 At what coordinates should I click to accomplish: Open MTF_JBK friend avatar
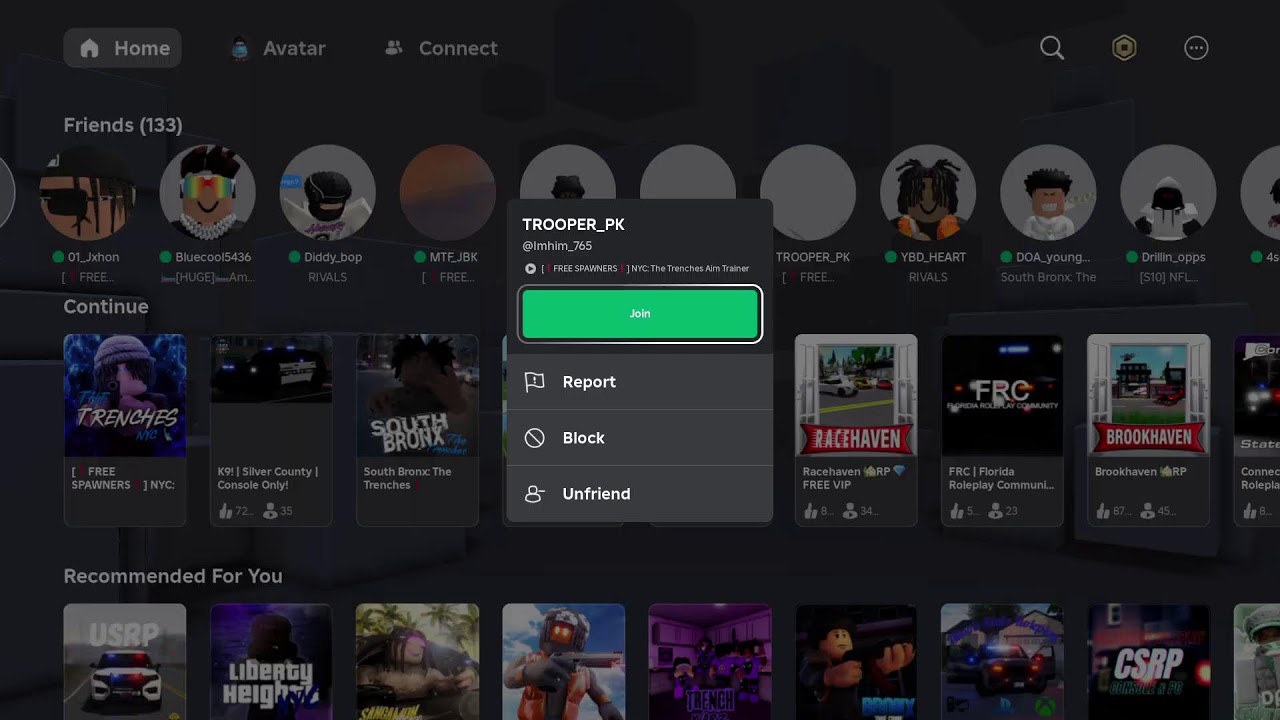pyautogui.click(x=447, y=193)
